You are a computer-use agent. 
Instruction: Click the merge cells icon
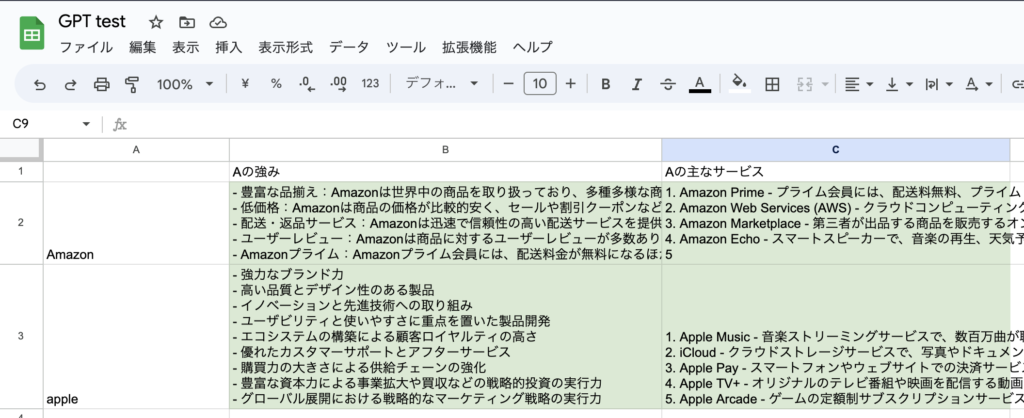point(804,84)
